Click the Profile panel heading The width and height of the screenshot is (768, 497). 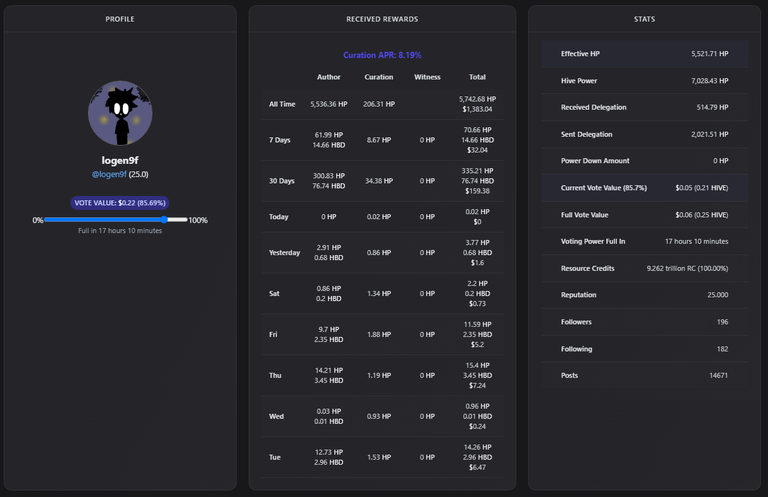click(120, 19)
